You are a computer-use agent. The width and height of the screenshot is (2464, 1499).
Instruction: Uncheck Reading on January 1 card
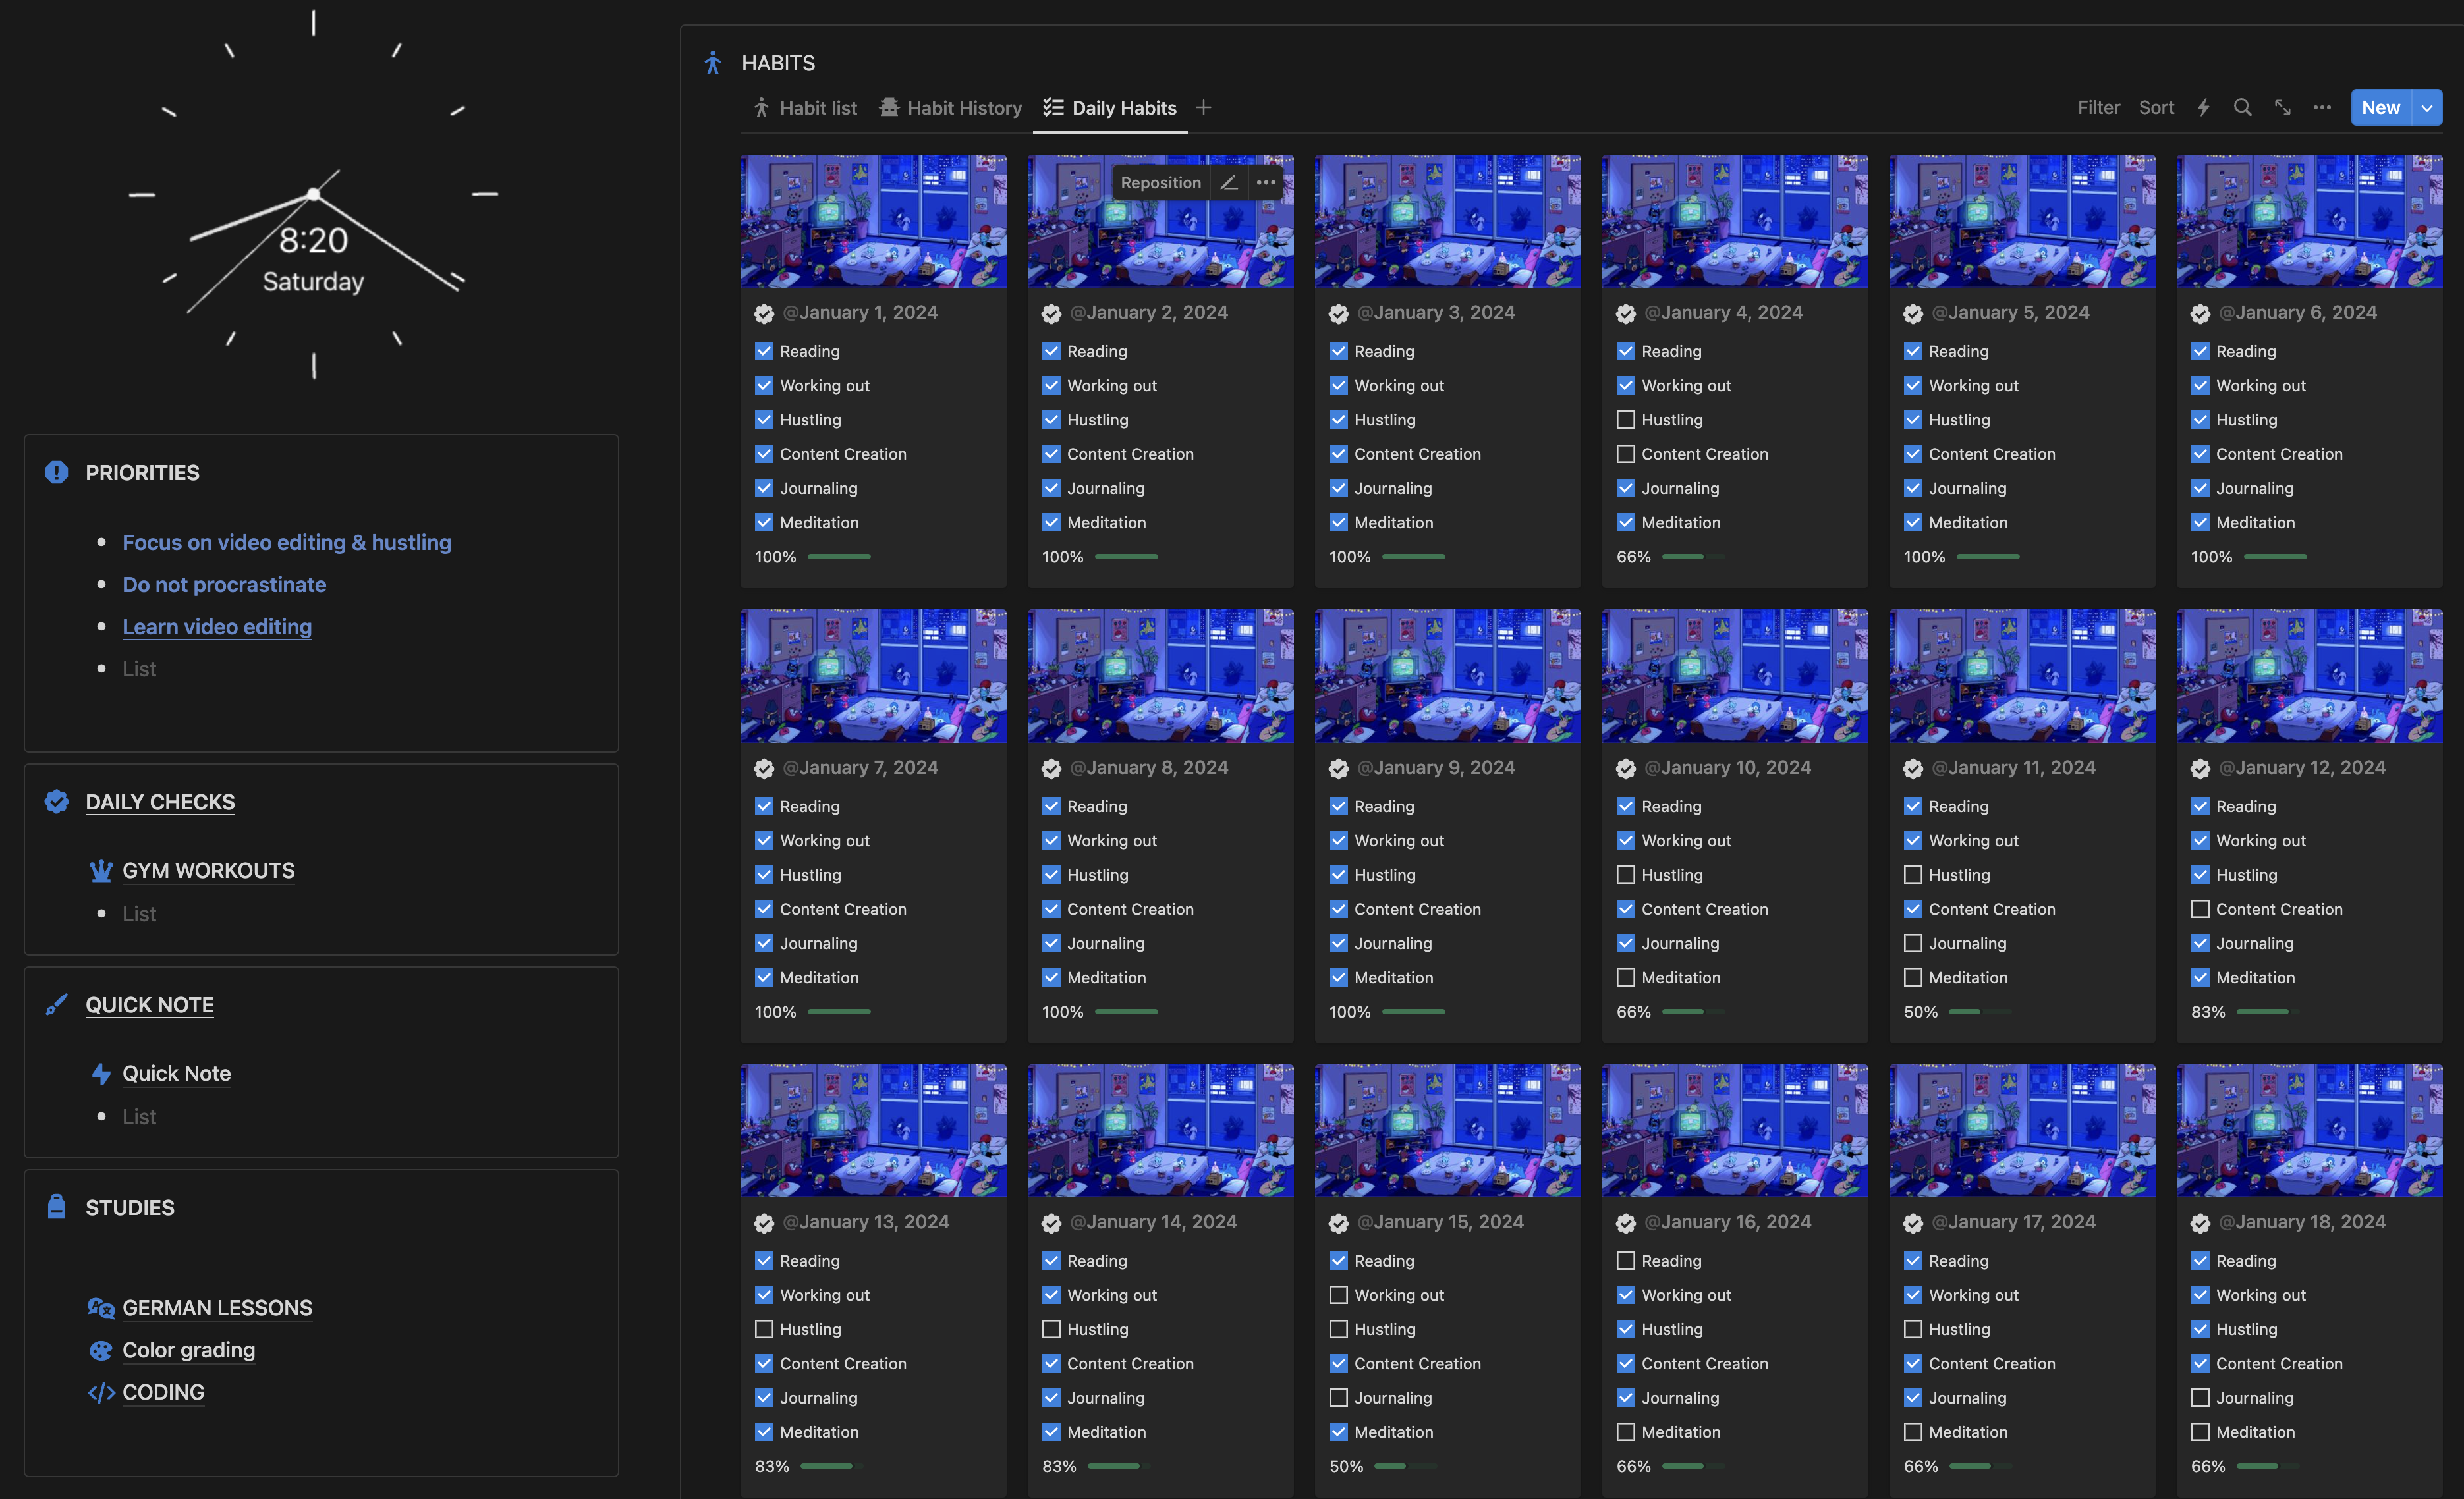[764, 351]
